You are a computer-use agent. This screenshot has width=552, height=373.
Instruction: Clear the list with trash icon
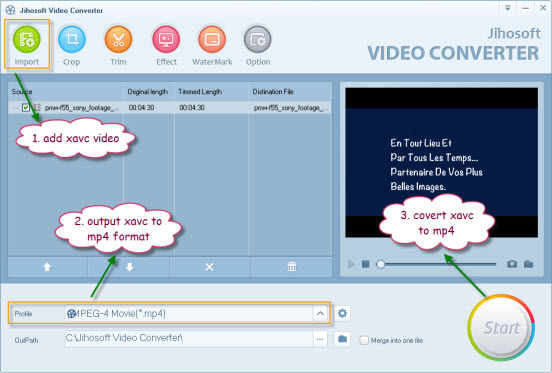coord(292,267)
